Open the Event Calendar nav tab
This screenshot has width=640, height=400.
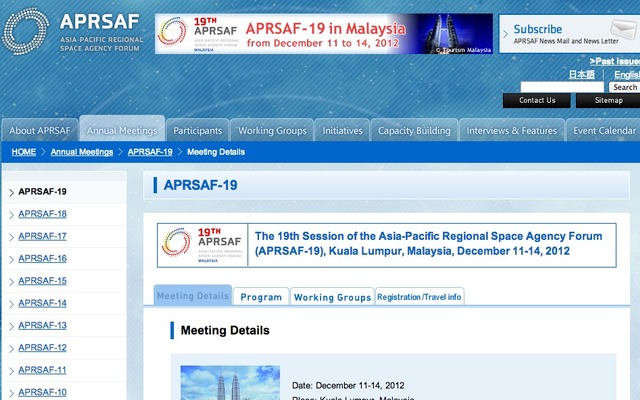coord(604,130)
